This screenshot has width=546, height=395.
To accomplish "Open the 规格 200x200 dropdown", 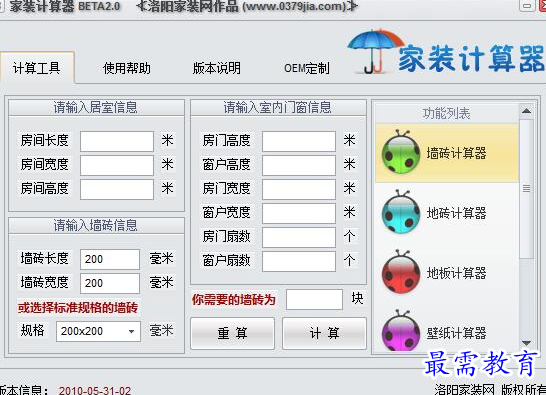I will tap(98, 331).
